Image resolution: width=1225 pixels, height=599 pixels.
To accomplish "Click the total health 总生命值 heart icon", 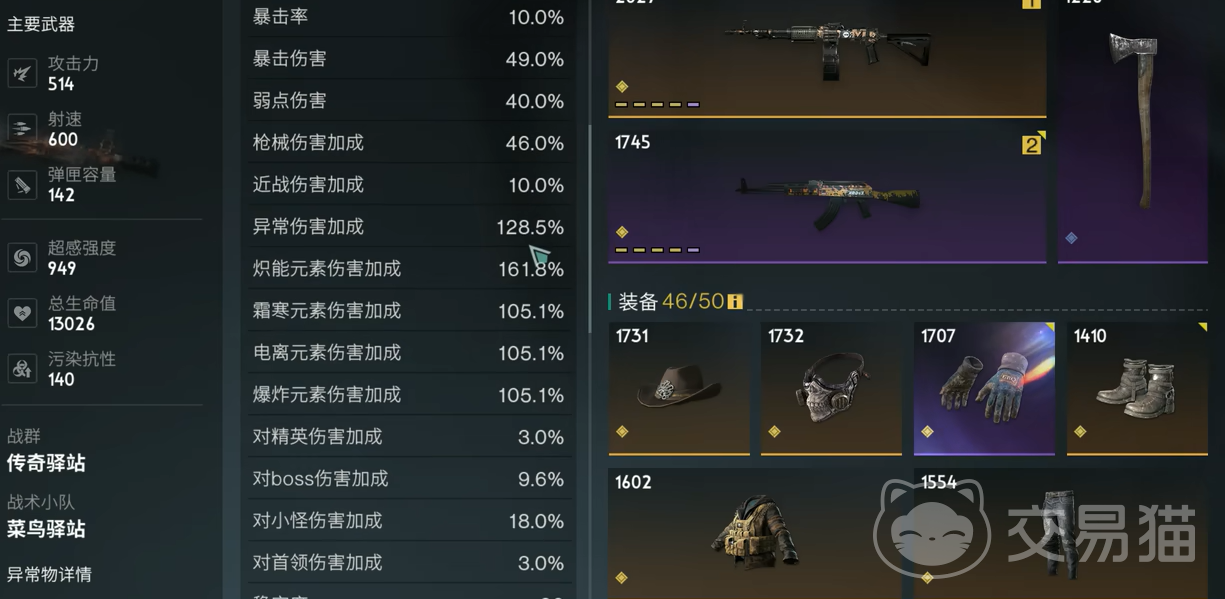I will point(22,313).
